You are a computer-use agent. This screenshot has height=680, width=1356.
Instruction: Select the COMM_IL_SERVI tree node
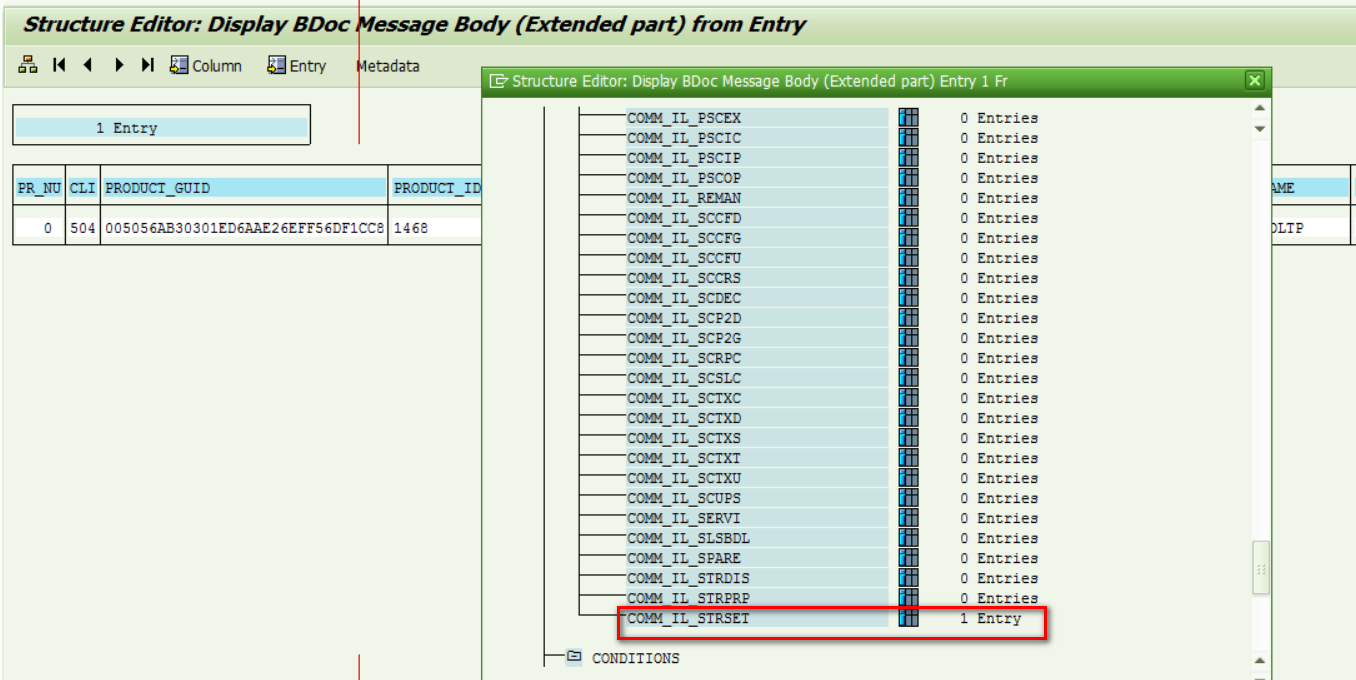tap(757, 518)
